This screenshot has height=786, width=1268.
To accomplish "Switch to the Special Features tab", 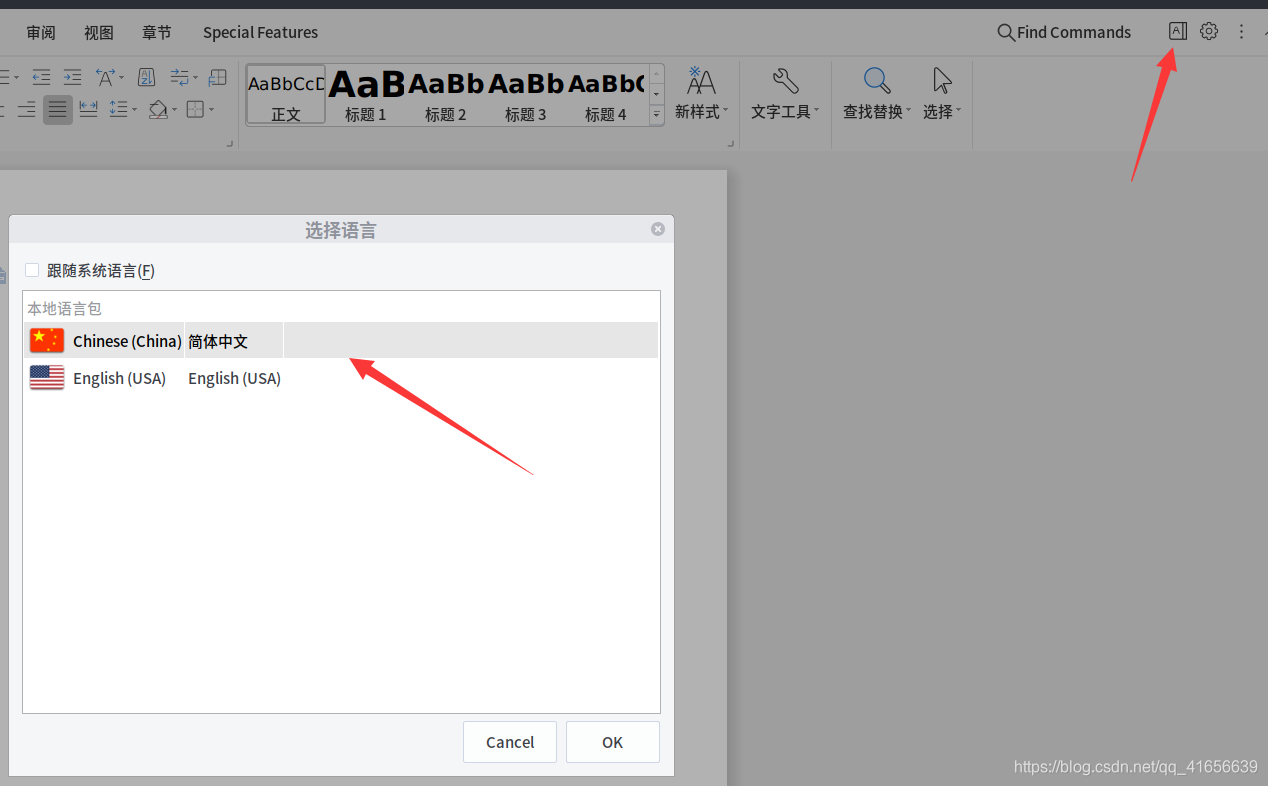I will pyautogui.click(x=260, y=32).
